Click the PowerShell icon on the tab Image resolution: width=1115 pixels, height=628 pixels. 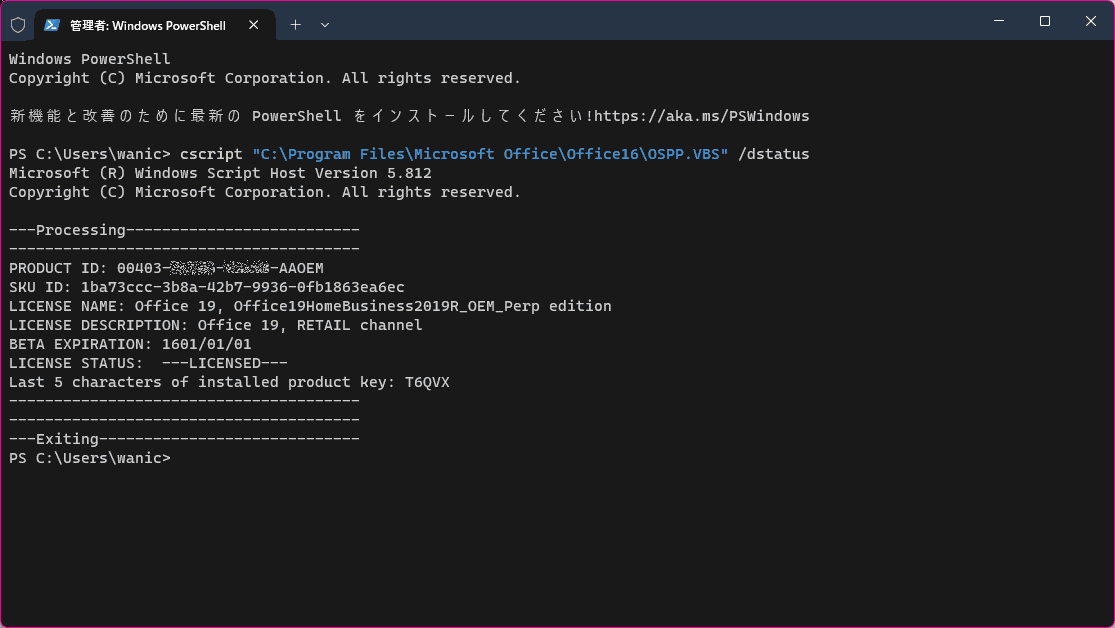51,25
